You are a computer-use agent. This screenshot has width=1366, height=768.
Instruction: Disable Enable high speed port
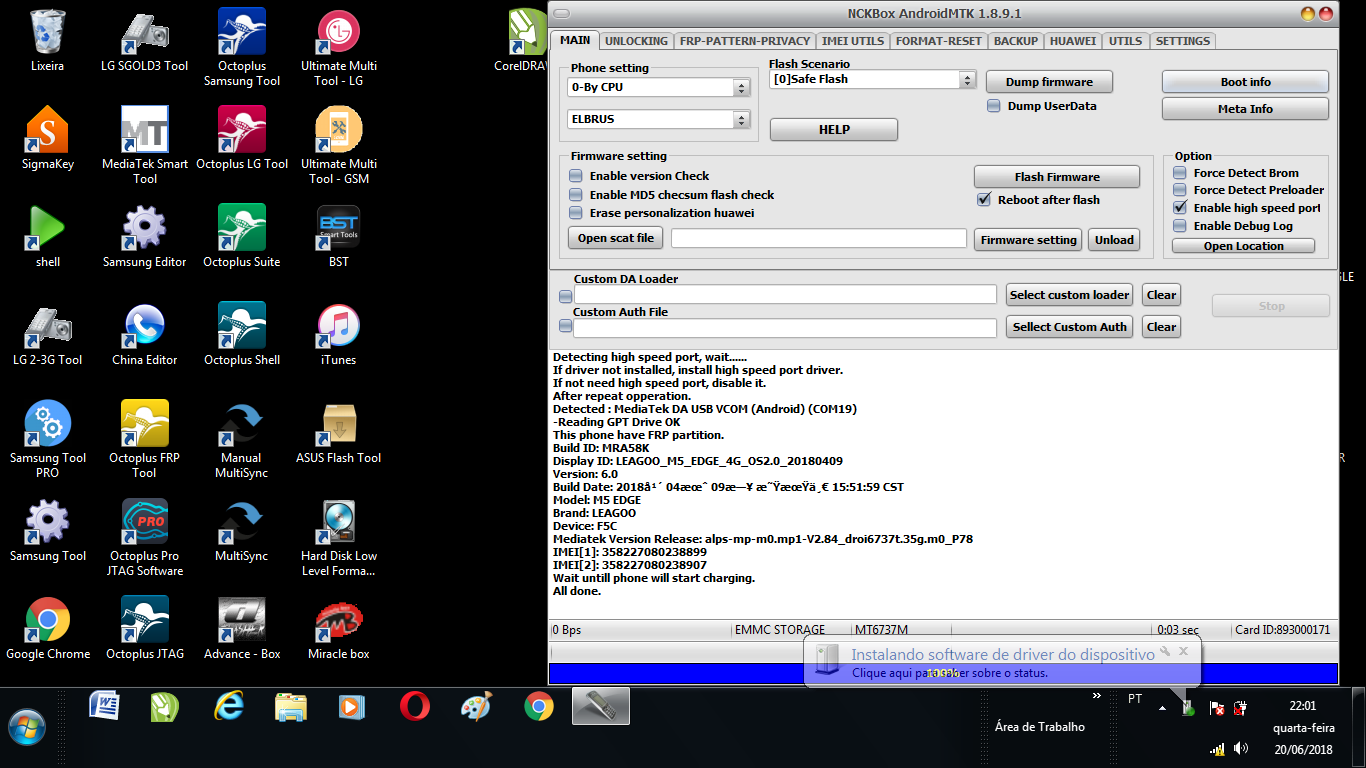click(1180, 208)
